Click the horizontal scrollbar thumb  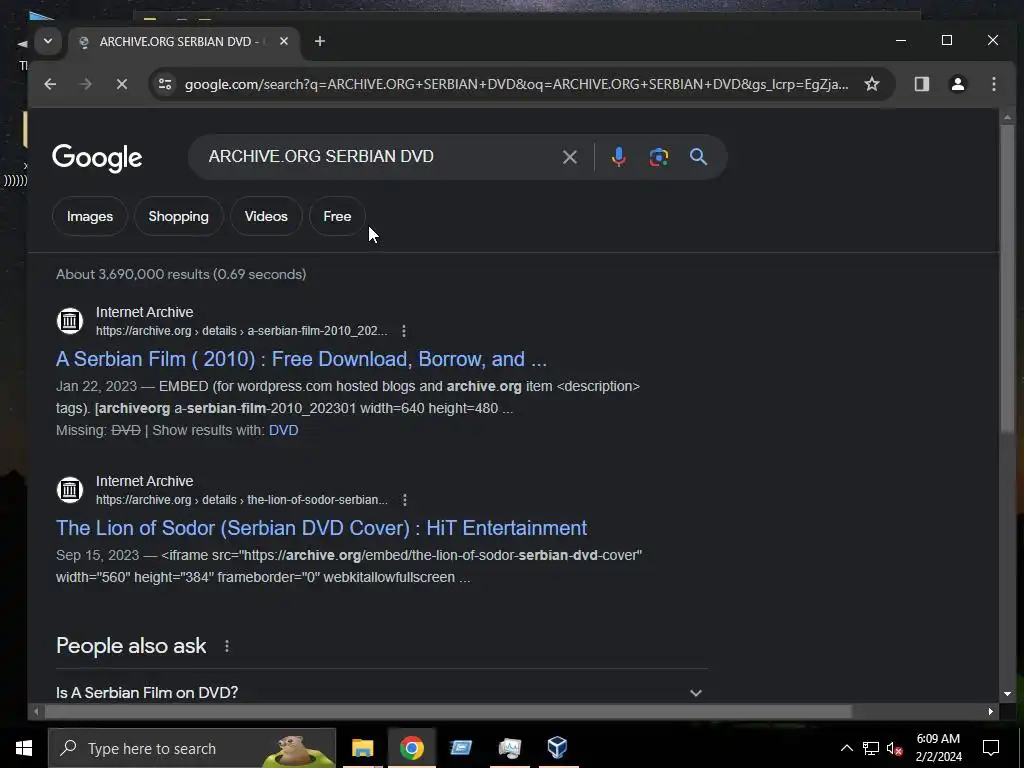click(x=448, y=711)
